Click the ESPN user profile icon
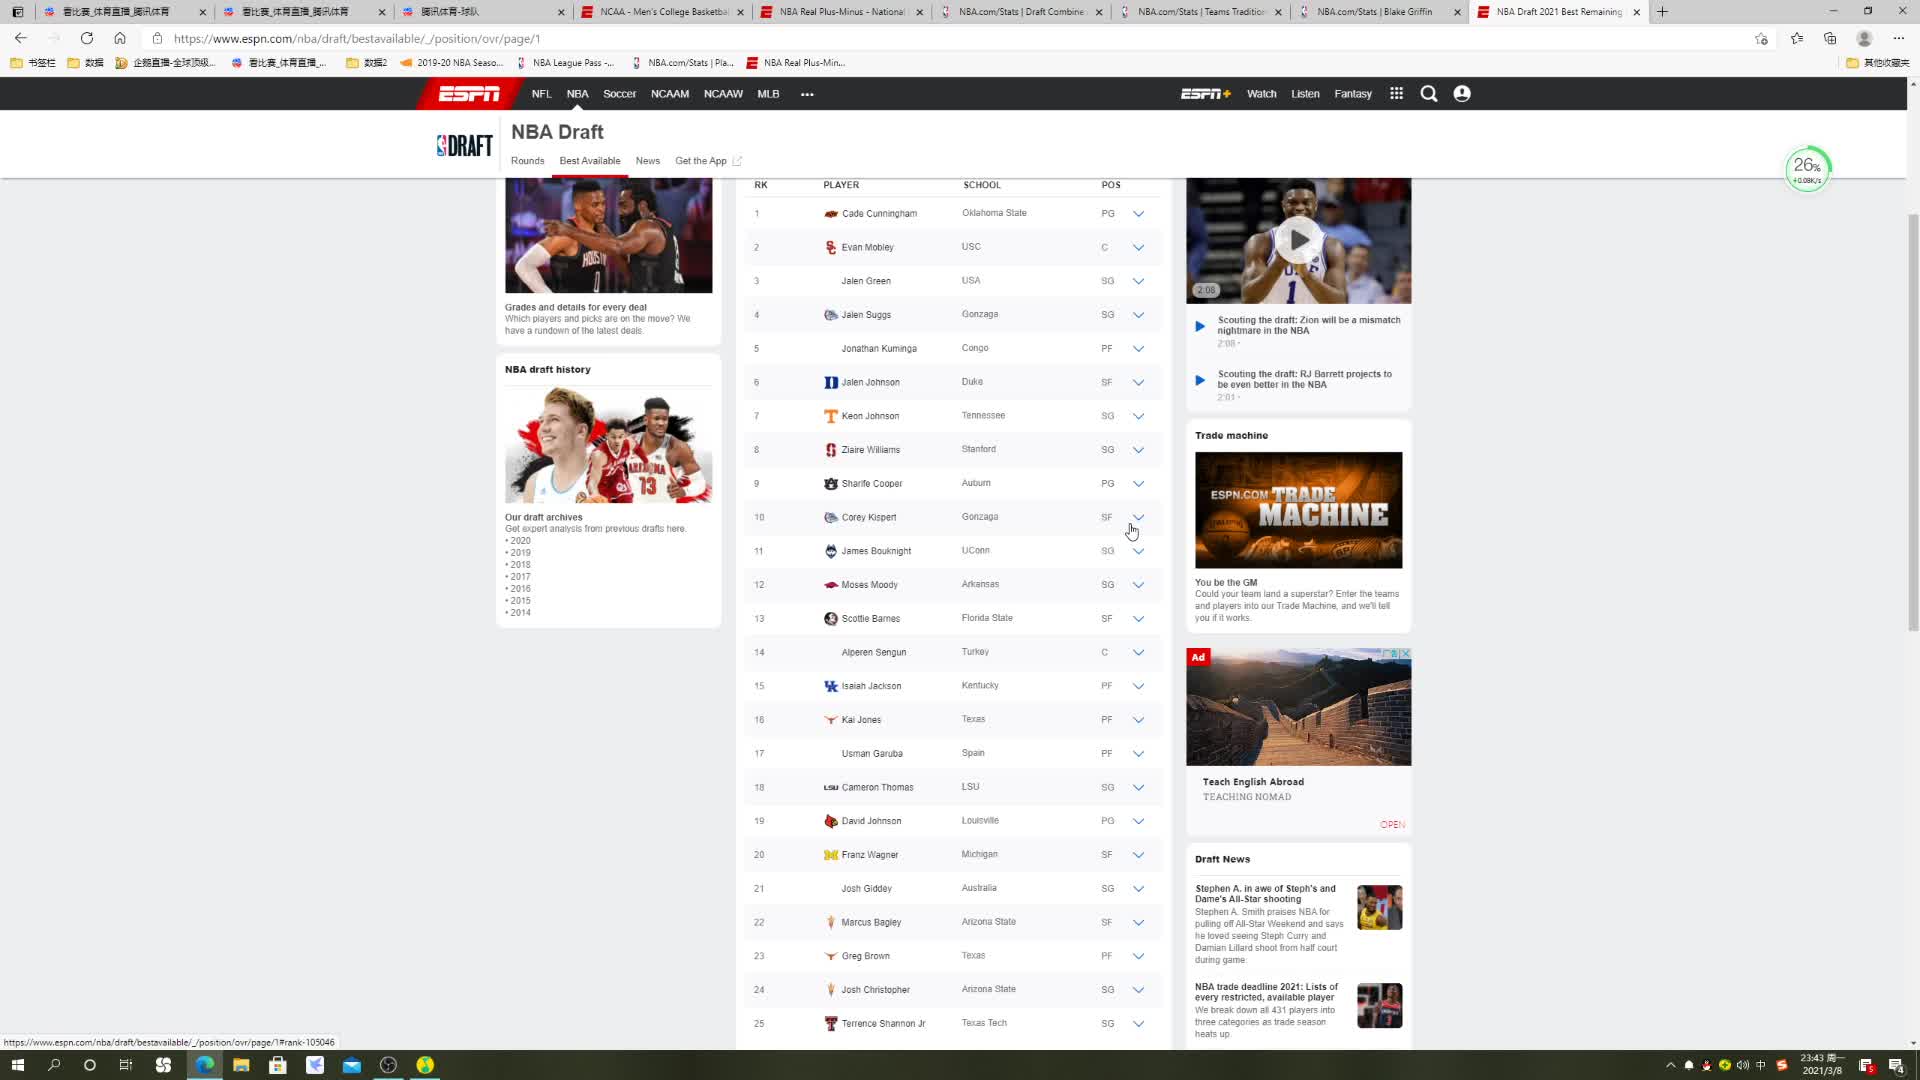The width and height of the screenshot is (1920, 1080). pyautogui.click(x=1461, y=94)
